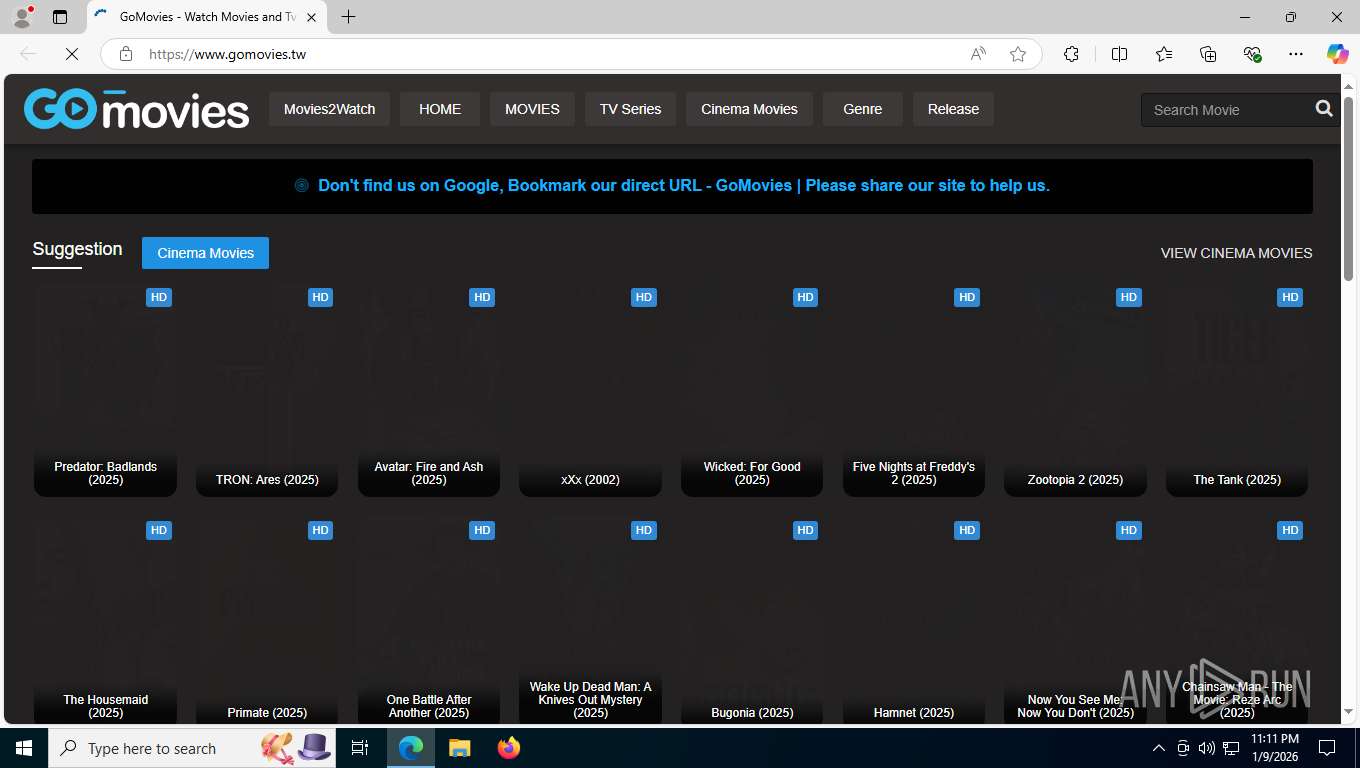Open Windows Start menu
Screen dimensions: 1360x768
(x=24, y=748)
